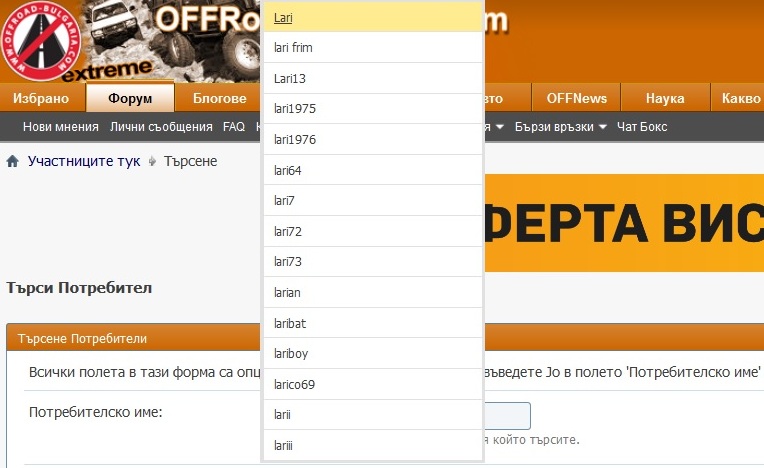764x468 pixels.
Task: Open the Чат Бокс link
Action: 642,127
